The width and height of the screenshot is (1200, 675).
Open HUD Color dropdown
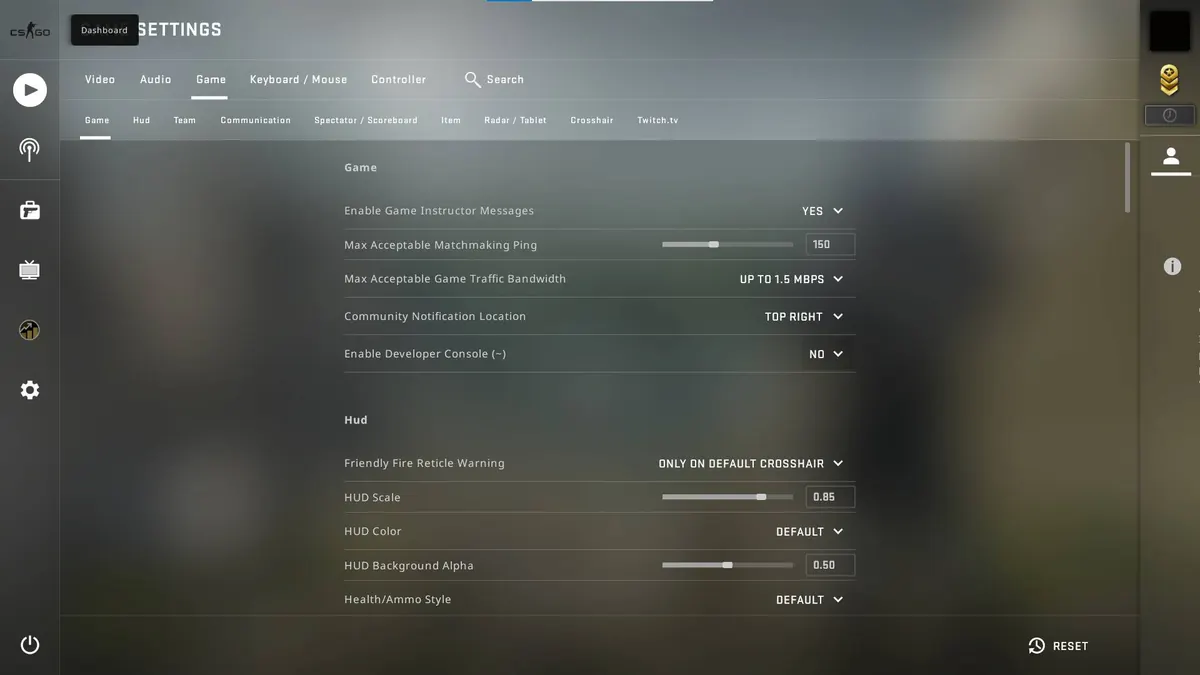tap(810, 532)
